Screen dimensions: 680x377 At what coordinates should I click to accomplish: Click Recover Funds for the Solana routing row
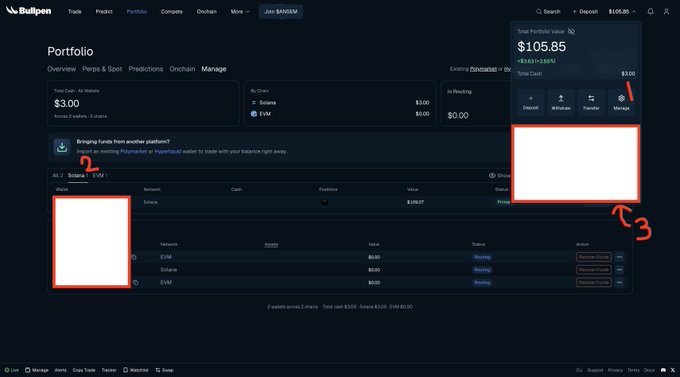click(x=594, y=270)
